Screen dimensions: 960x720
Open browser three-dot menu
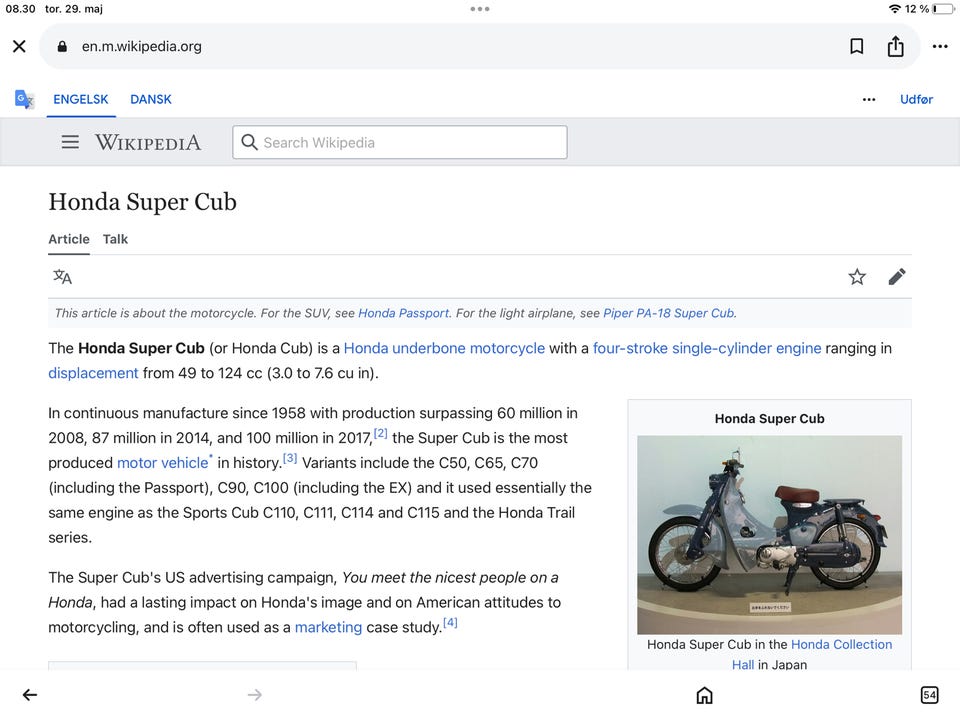(939, 46)
